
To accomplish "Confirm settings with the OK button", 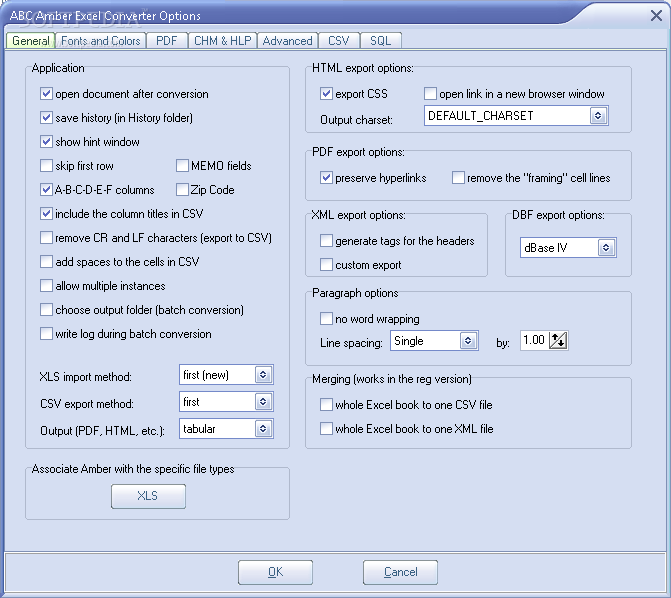I will [275, 572].
